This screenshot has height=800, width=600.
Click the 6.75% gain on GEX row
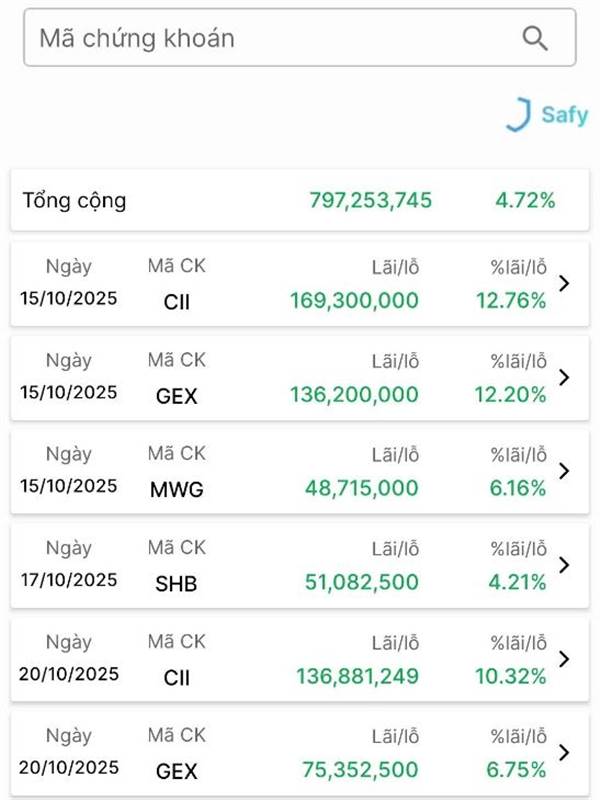[519, 770]
